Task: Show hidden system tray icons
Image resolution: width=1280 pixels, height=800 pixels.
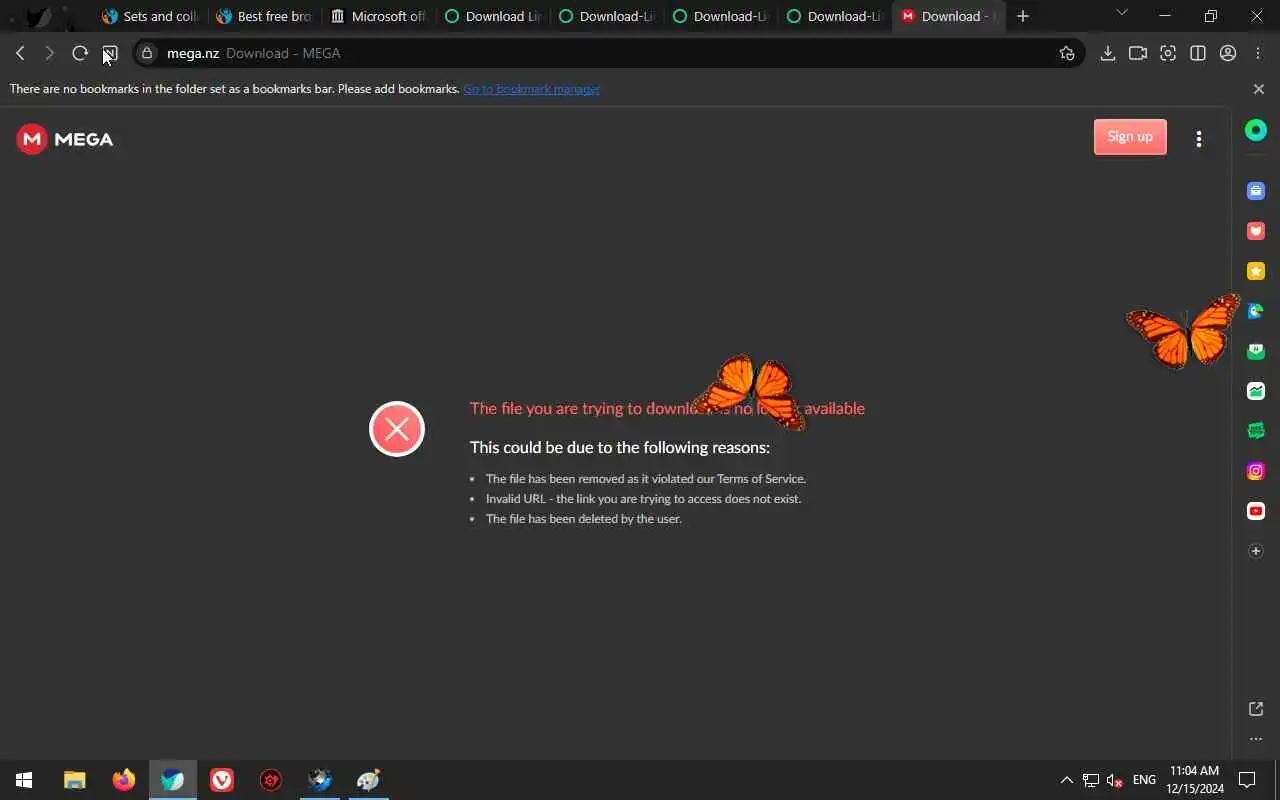Action: [1066, 780]
